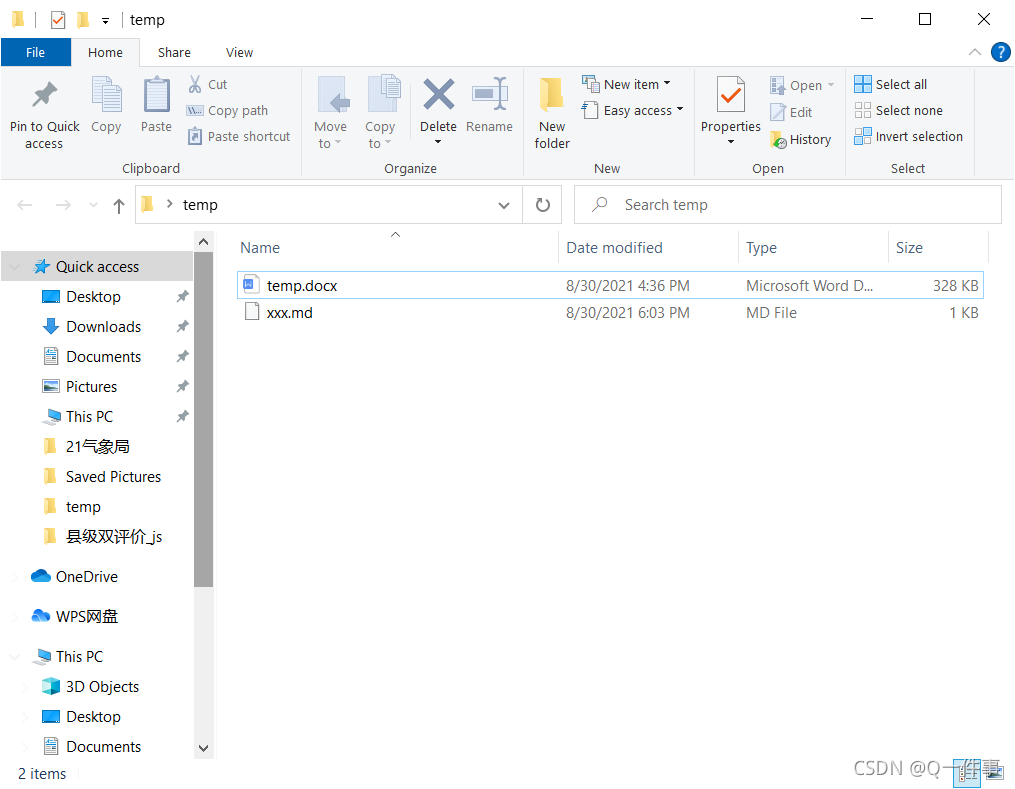
Task: Click the Rename icon
Action: click(x=489, y=94)
